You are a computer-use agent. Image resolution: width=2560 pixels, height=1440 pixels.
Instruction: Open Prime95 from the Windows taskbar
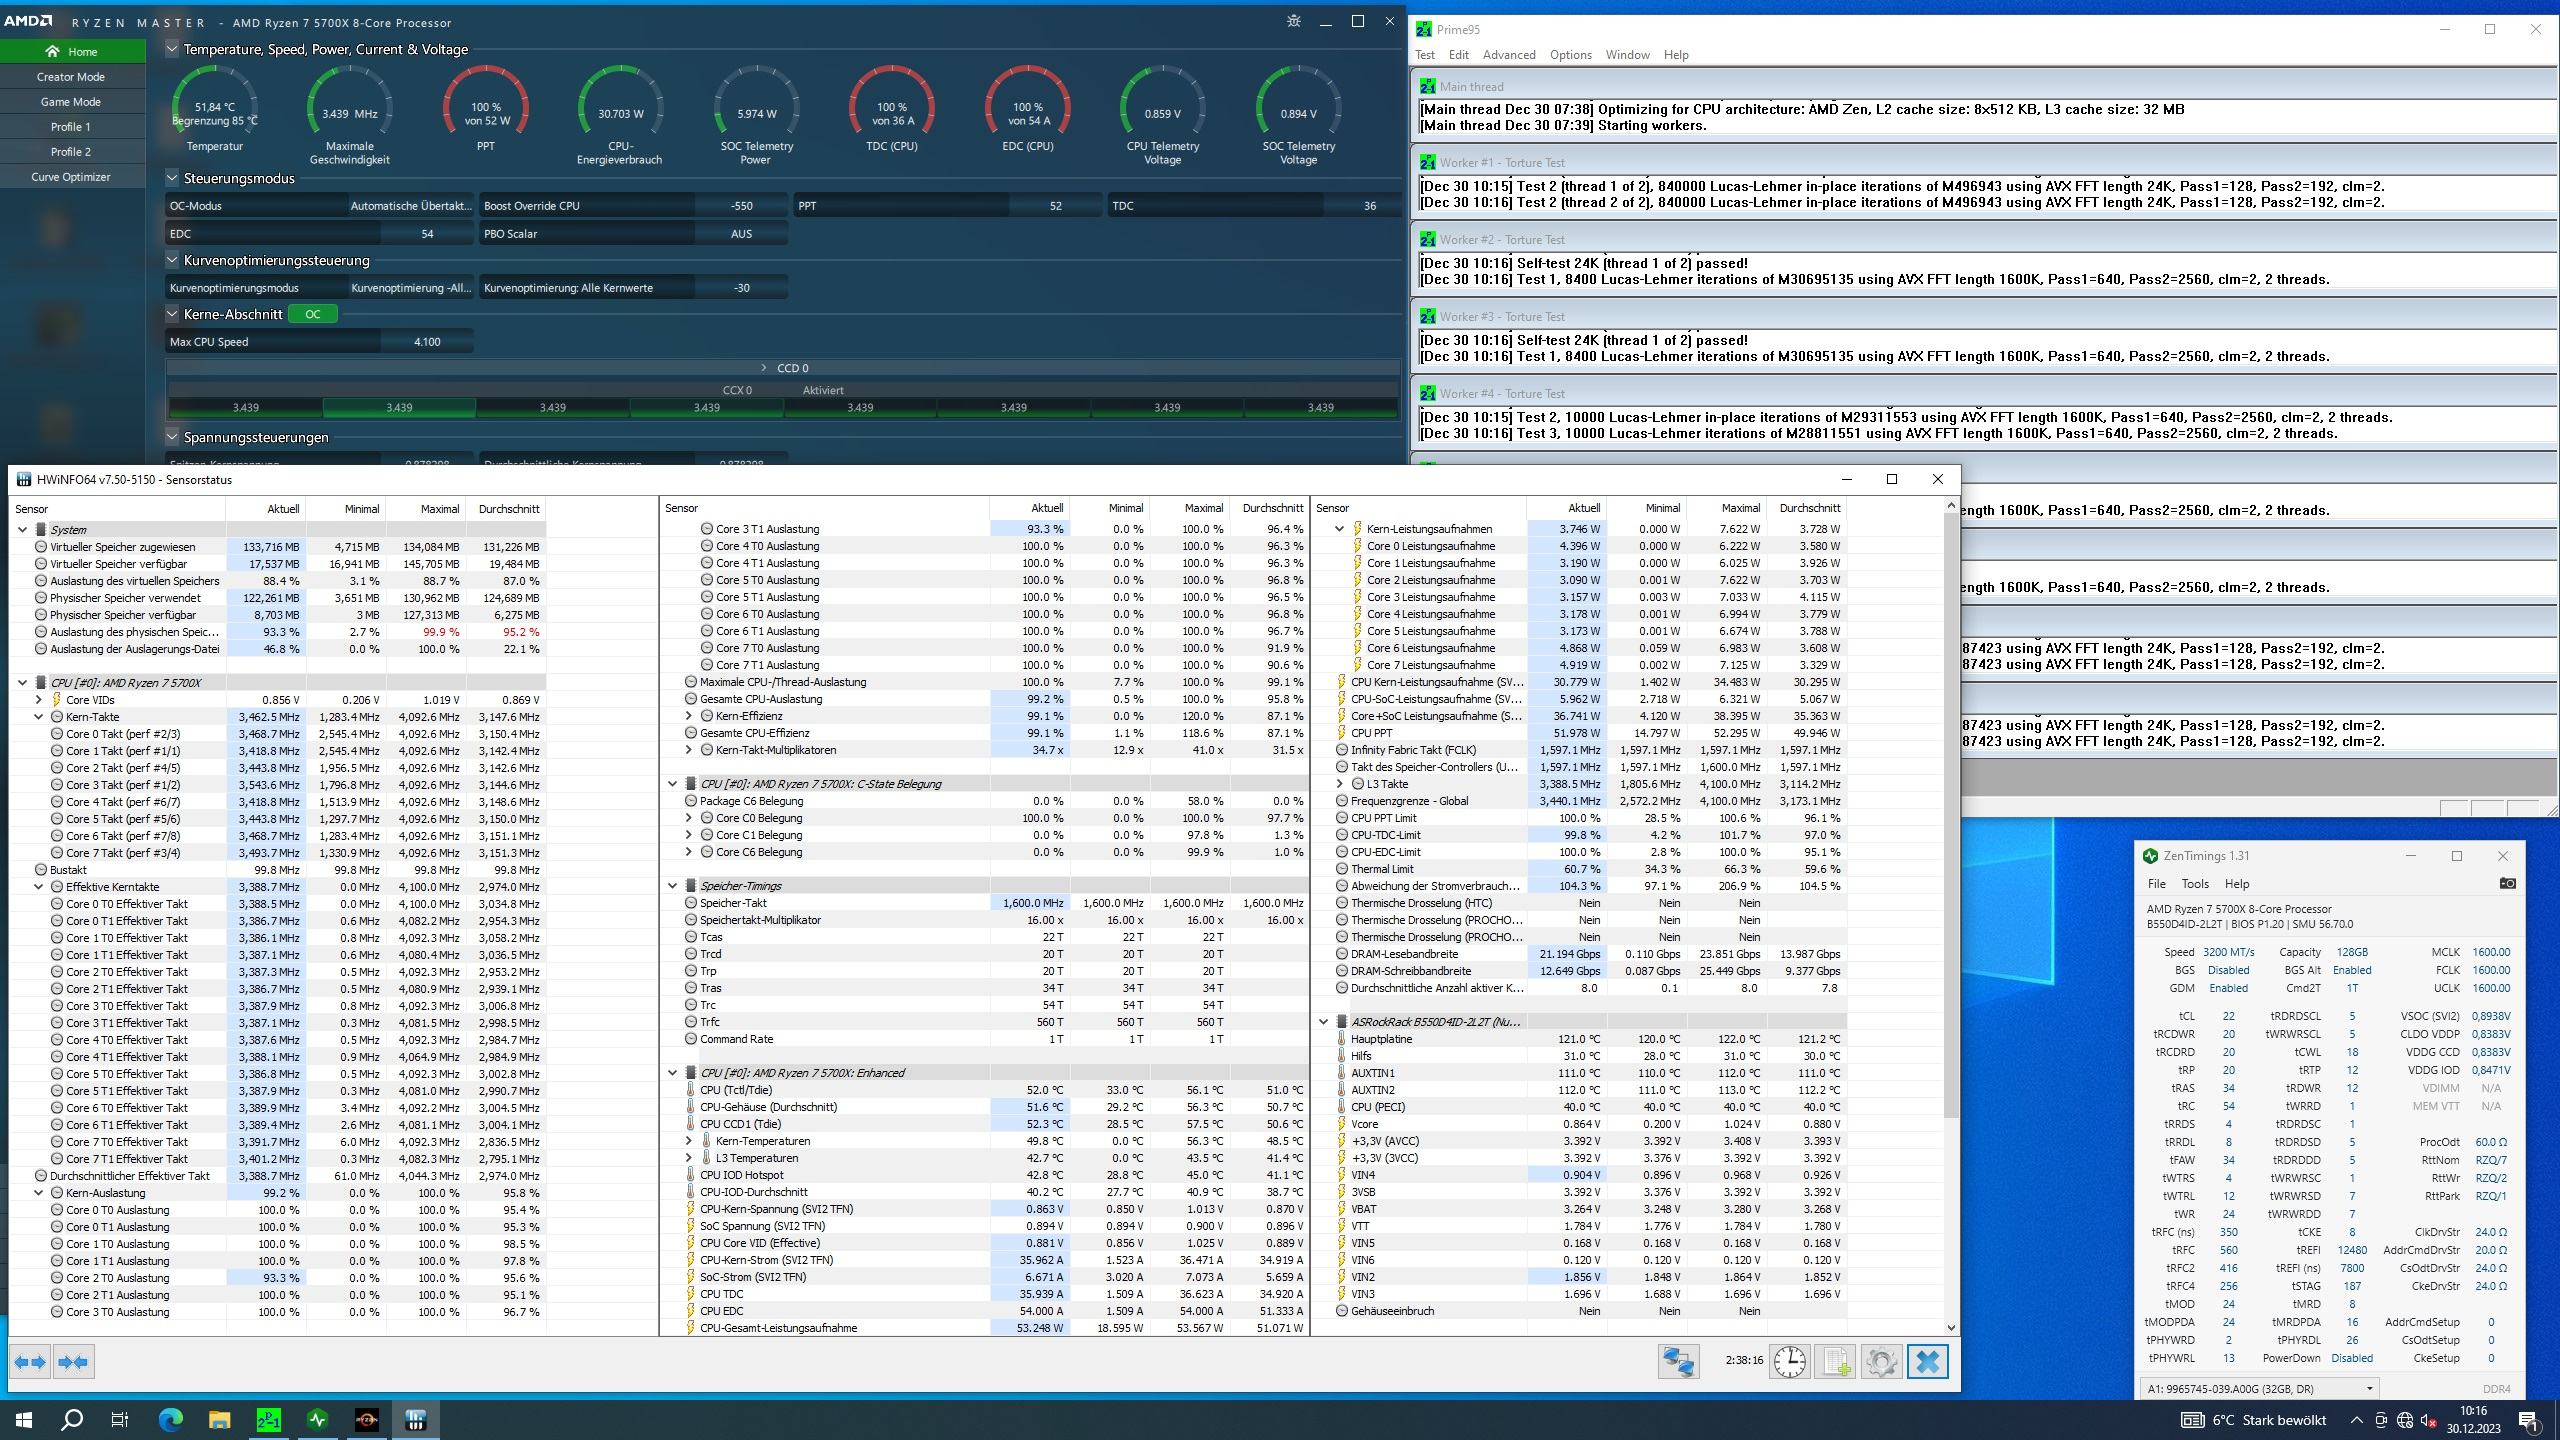pos(268,1419)
